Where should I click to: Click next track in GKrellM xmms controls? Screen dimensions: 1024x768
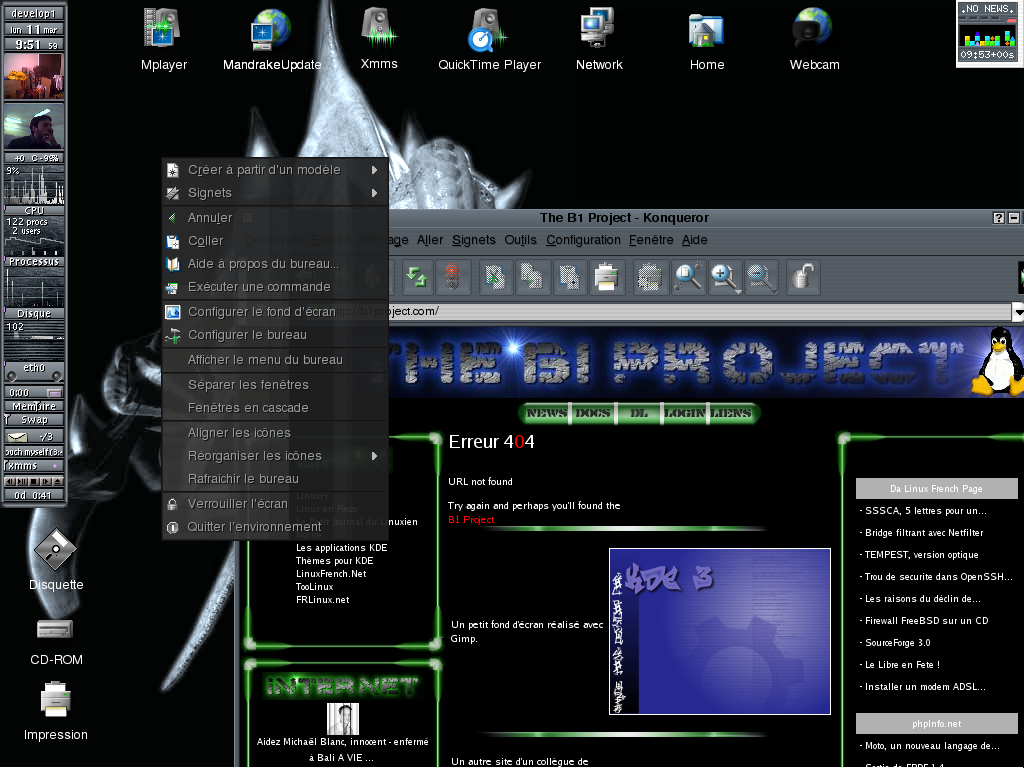tap(46, 481)
